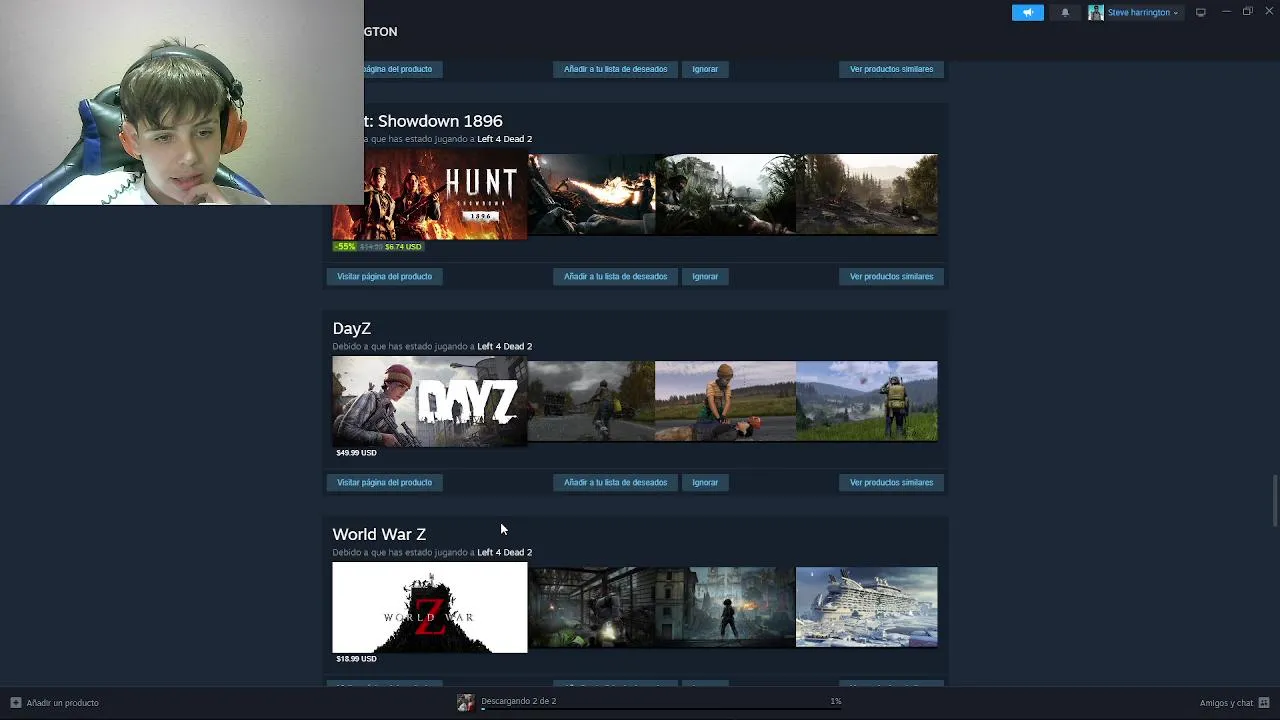Open DayZ landscape soldier screenshot

pyautogui.click(x=867, y=401)
